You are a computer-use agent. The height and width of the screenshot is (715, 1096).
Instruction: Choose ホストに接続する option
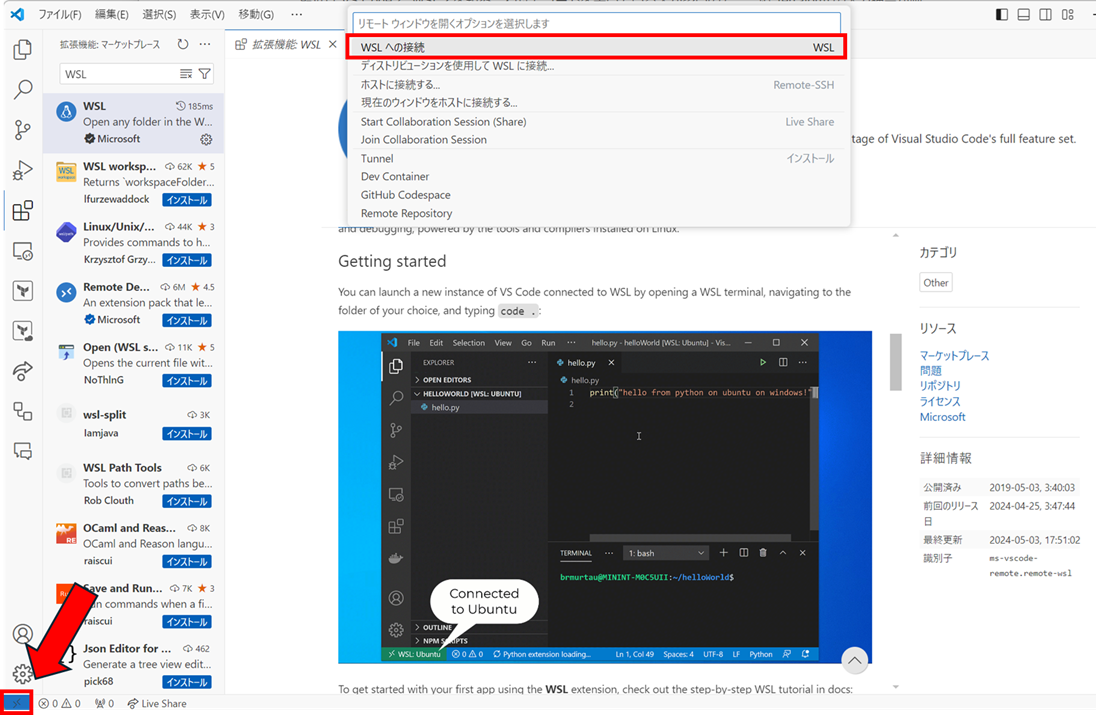click(x=598, y=85)
